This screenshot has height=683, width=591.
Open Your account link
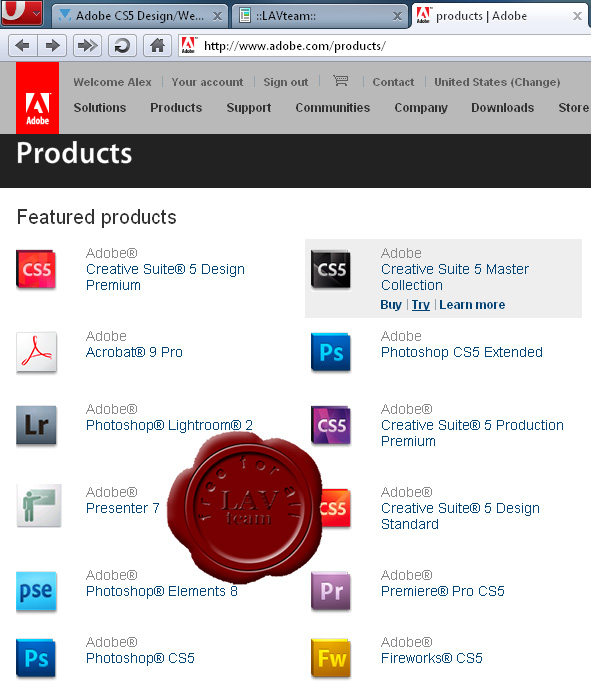pyautogui.click(x=207, y=82)
